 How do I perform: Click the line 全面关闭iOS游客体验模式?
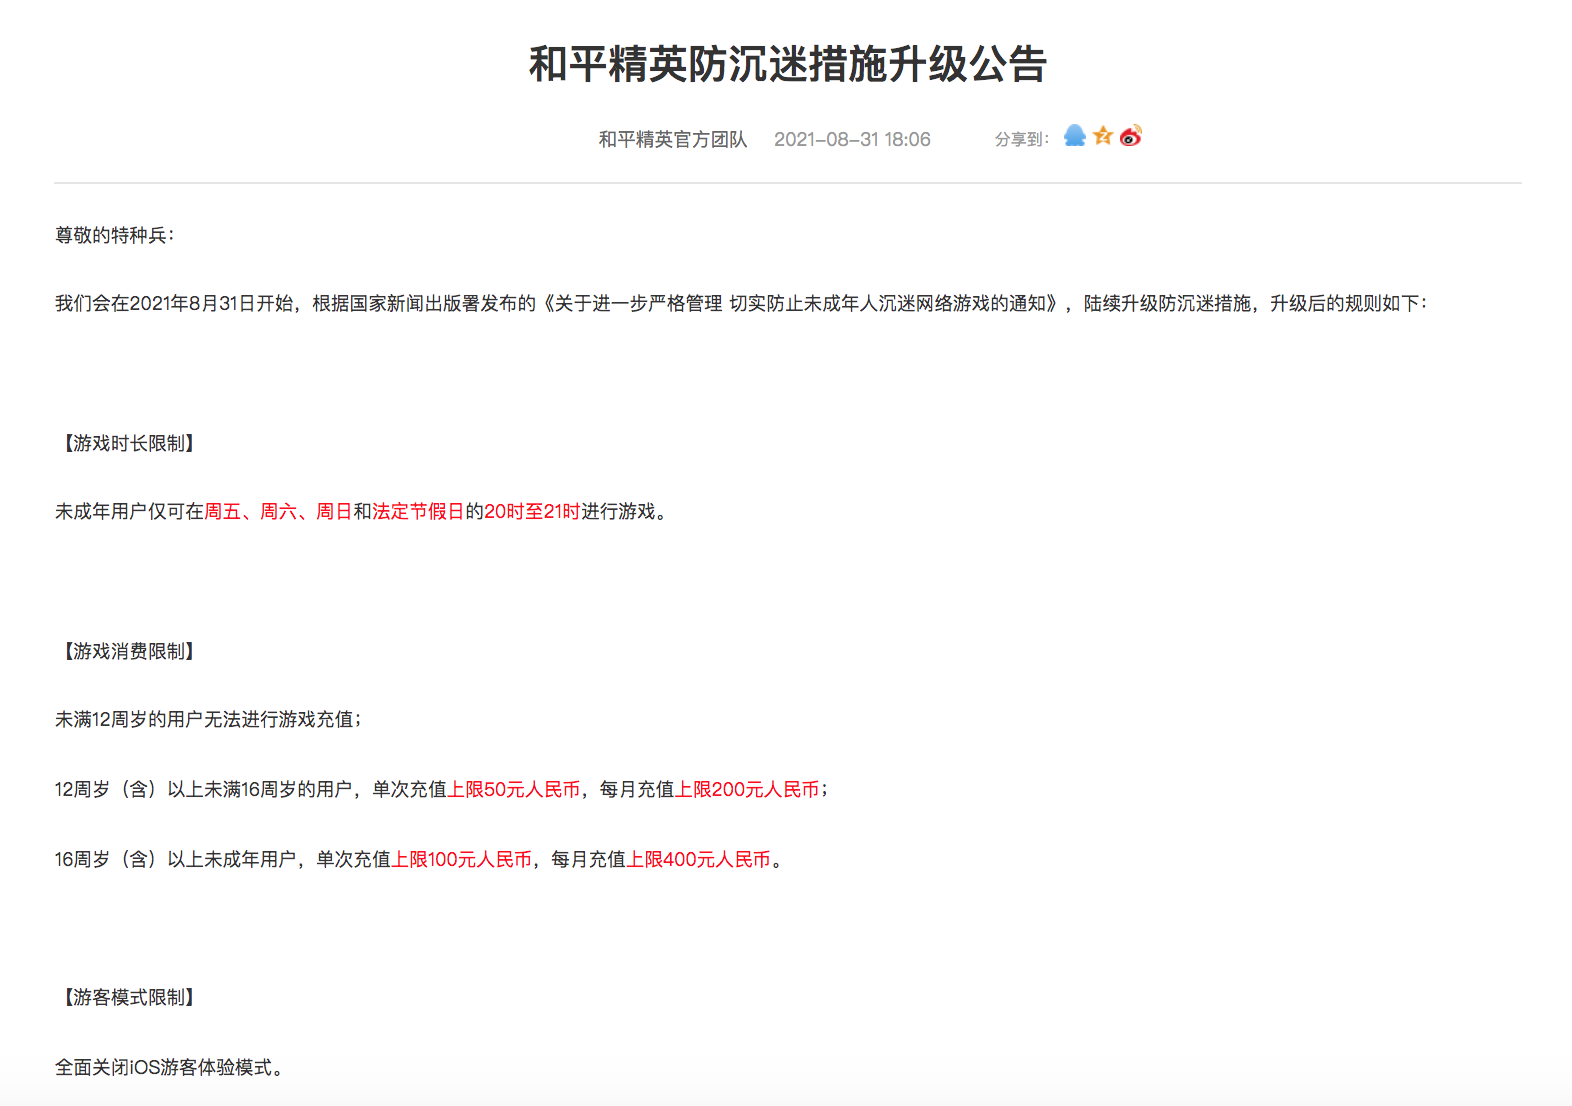pos(169,1068)
